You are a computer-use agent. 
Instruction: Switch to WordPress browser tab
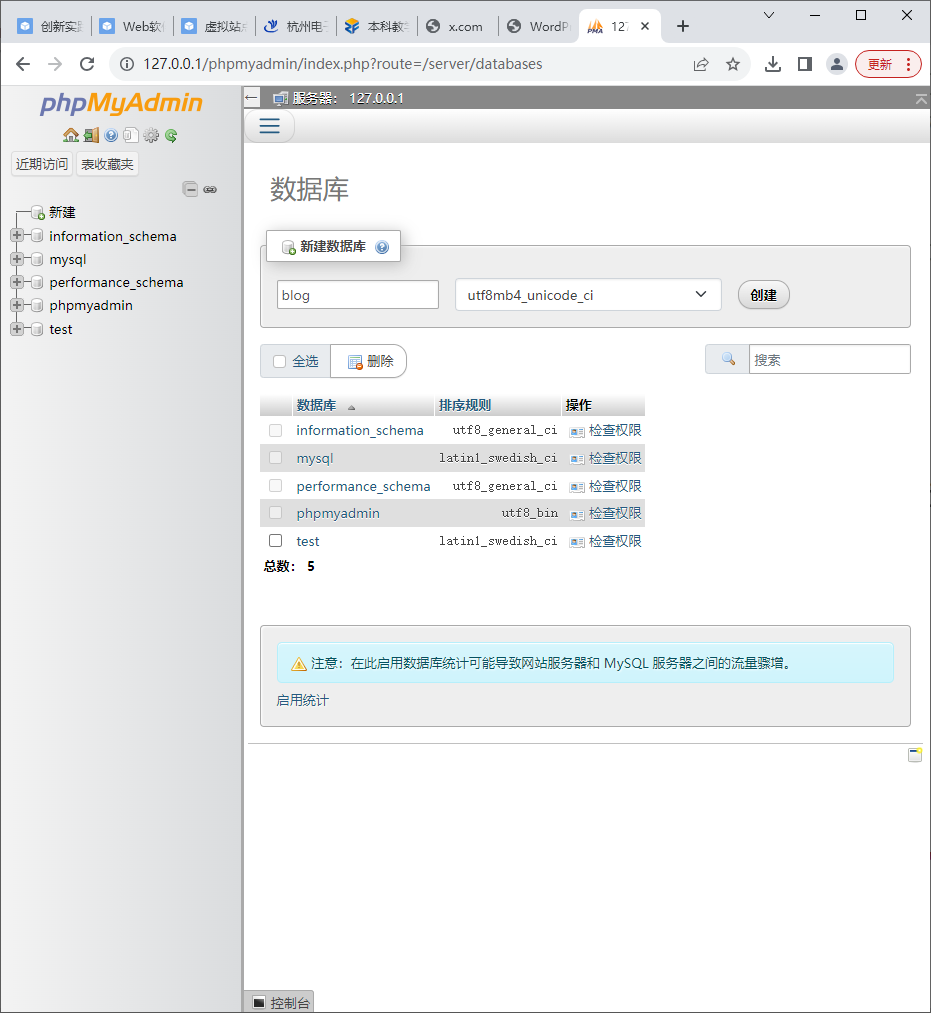click(539, 26)
